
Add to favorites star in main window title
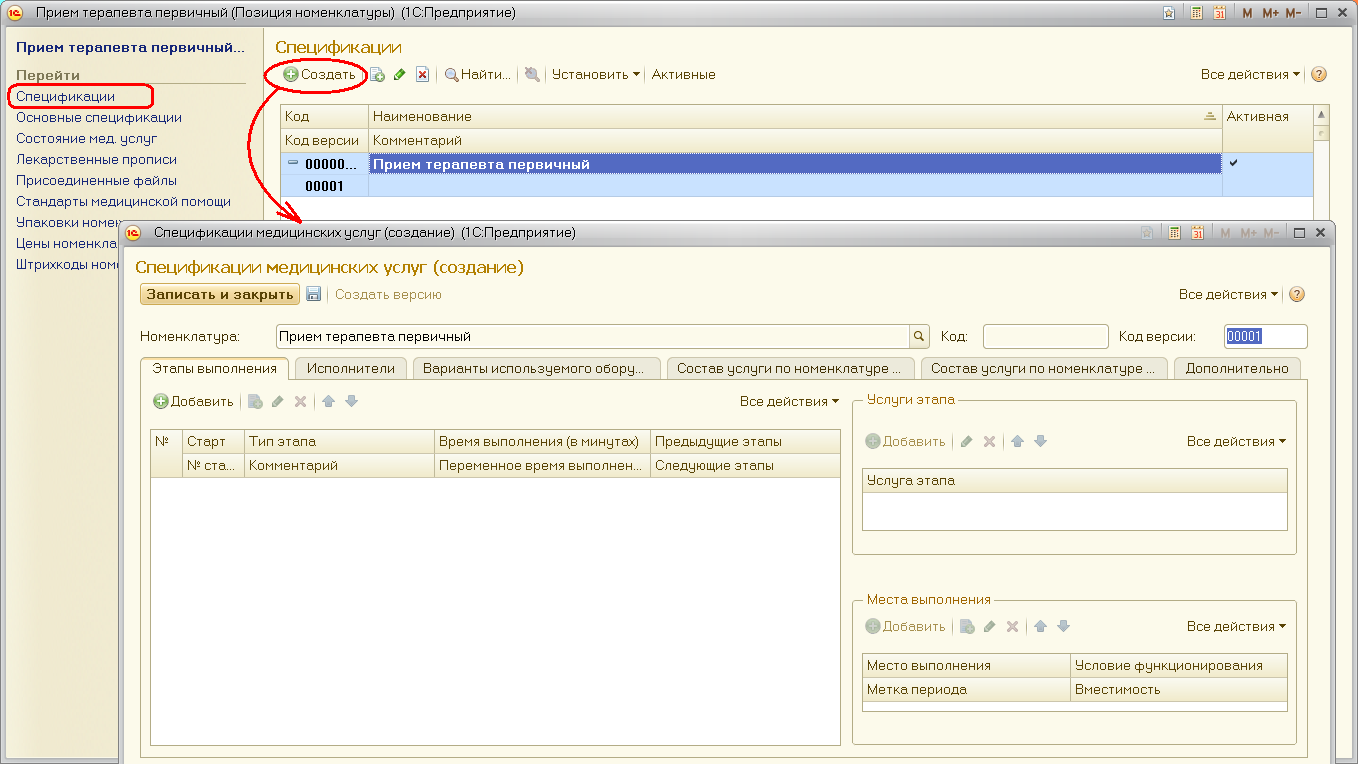(1169, 13)
